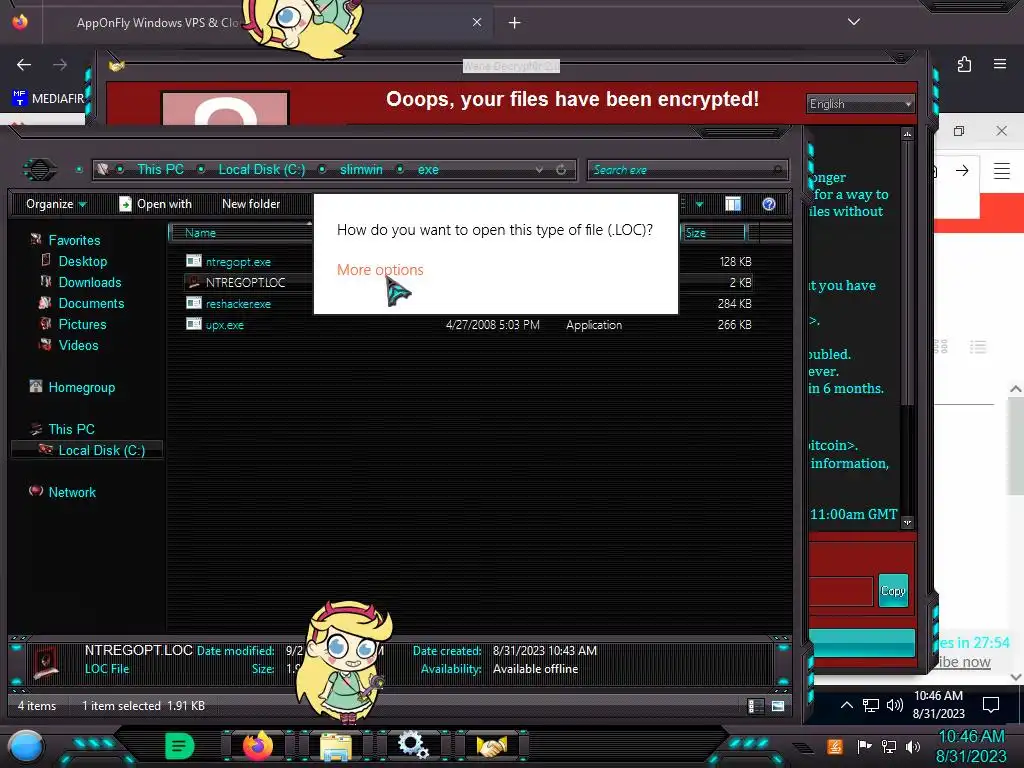Open Network in navigation pane
Image resolution: width=1024 pixels, height=768 pixels.
coord(72,492)
